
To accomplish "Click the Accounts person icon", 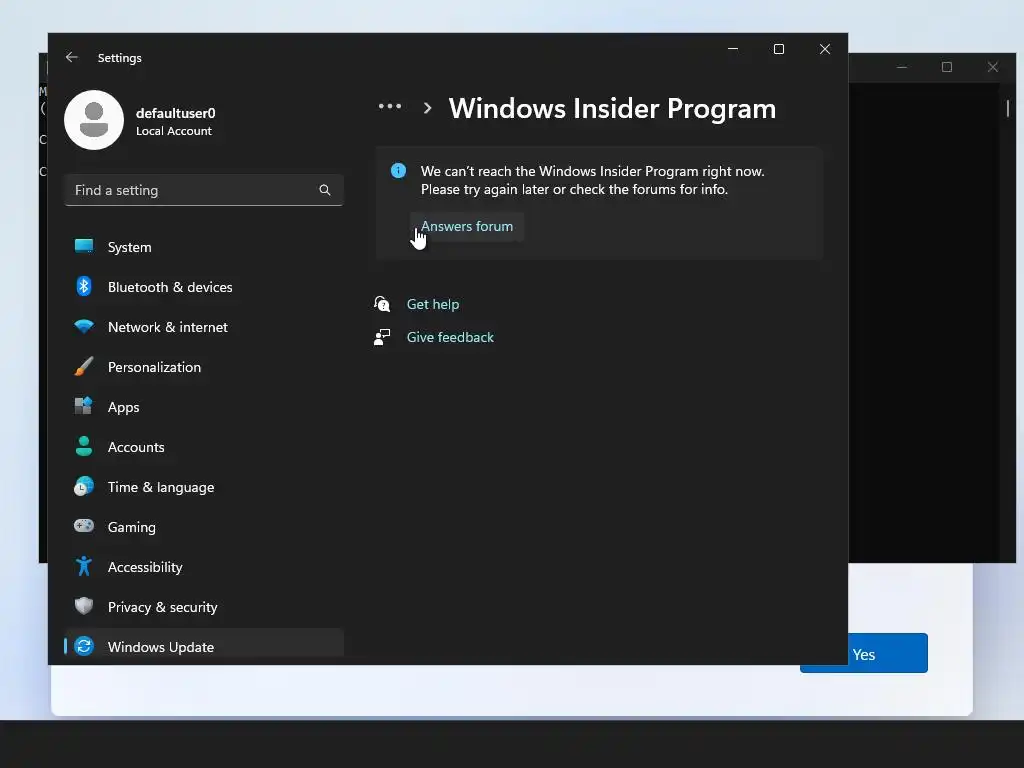I will (84, 446).
